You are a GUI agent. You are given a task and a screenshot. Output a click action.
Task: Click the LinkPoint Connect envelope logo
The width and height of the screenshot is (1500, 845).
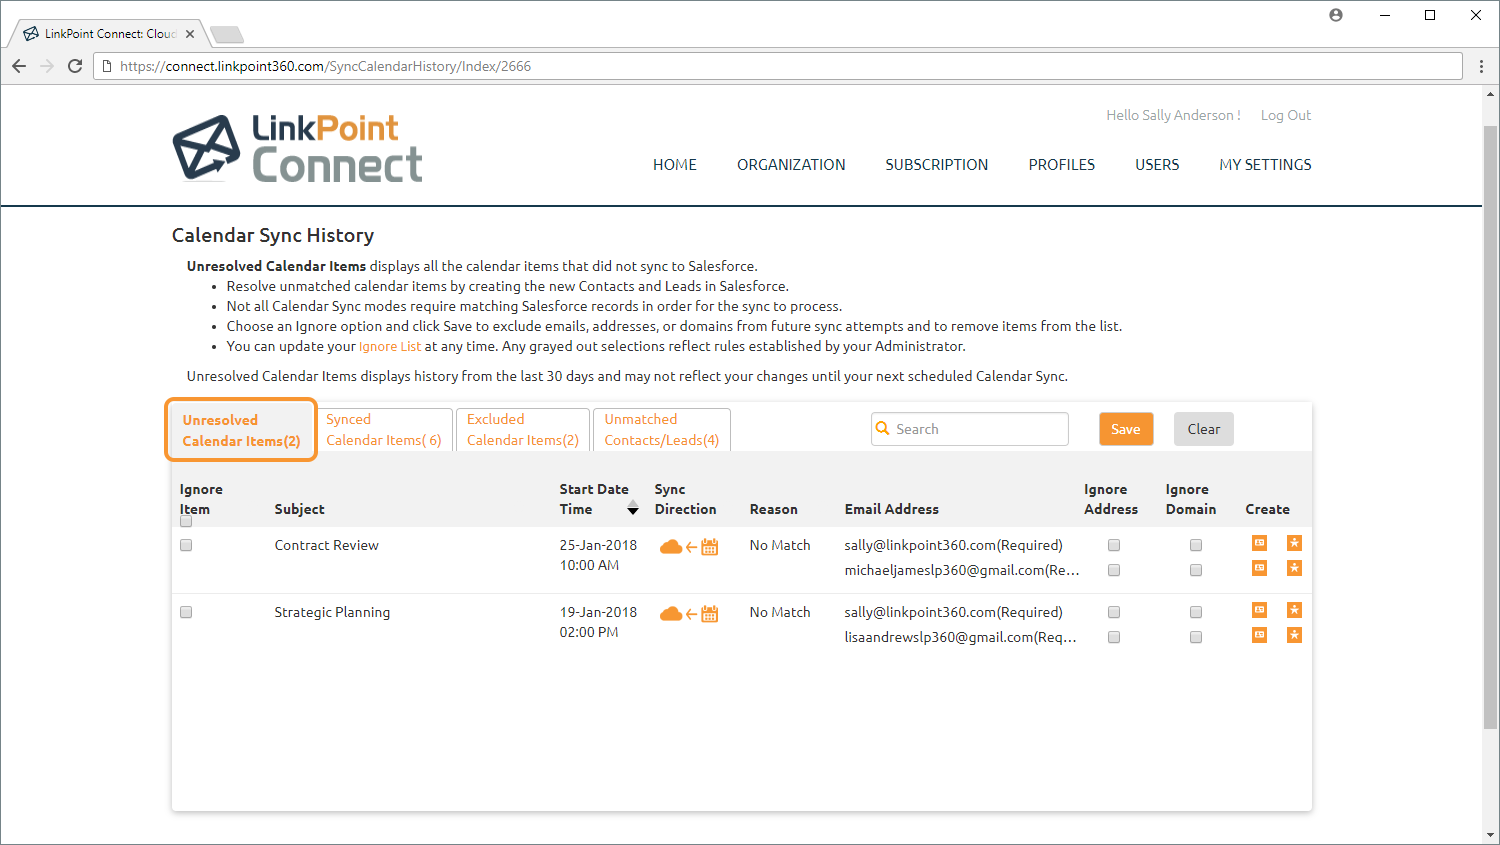pyautogui.click(x=206, y=148)
